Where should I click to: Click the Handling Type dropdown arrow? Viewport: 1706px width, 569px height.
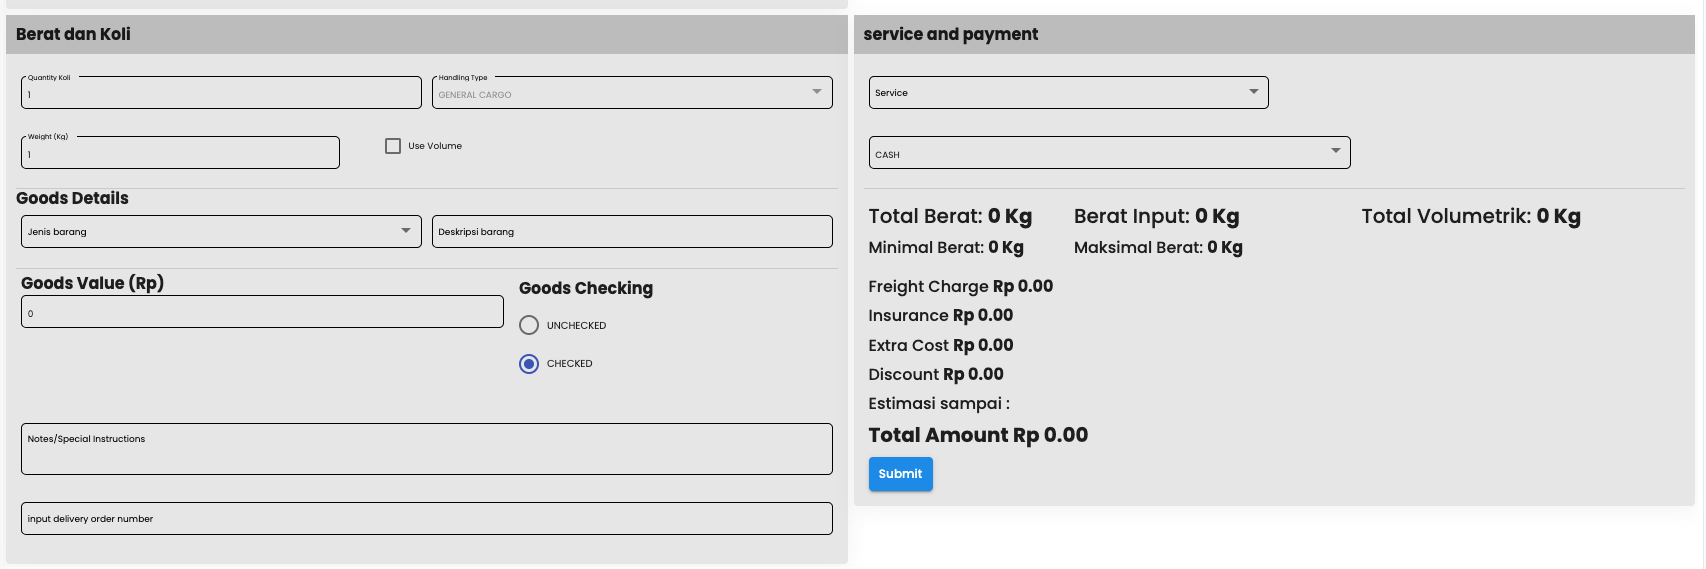[816, 92]
